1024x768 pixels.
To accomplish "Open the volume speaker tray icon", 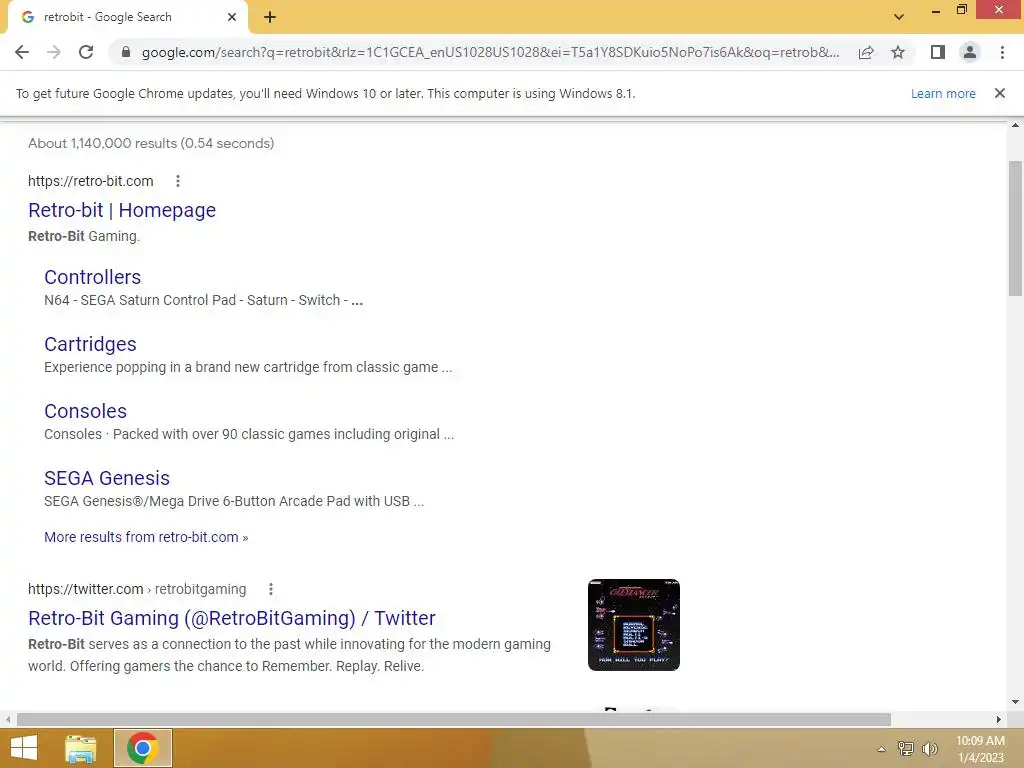I will 929,748.
